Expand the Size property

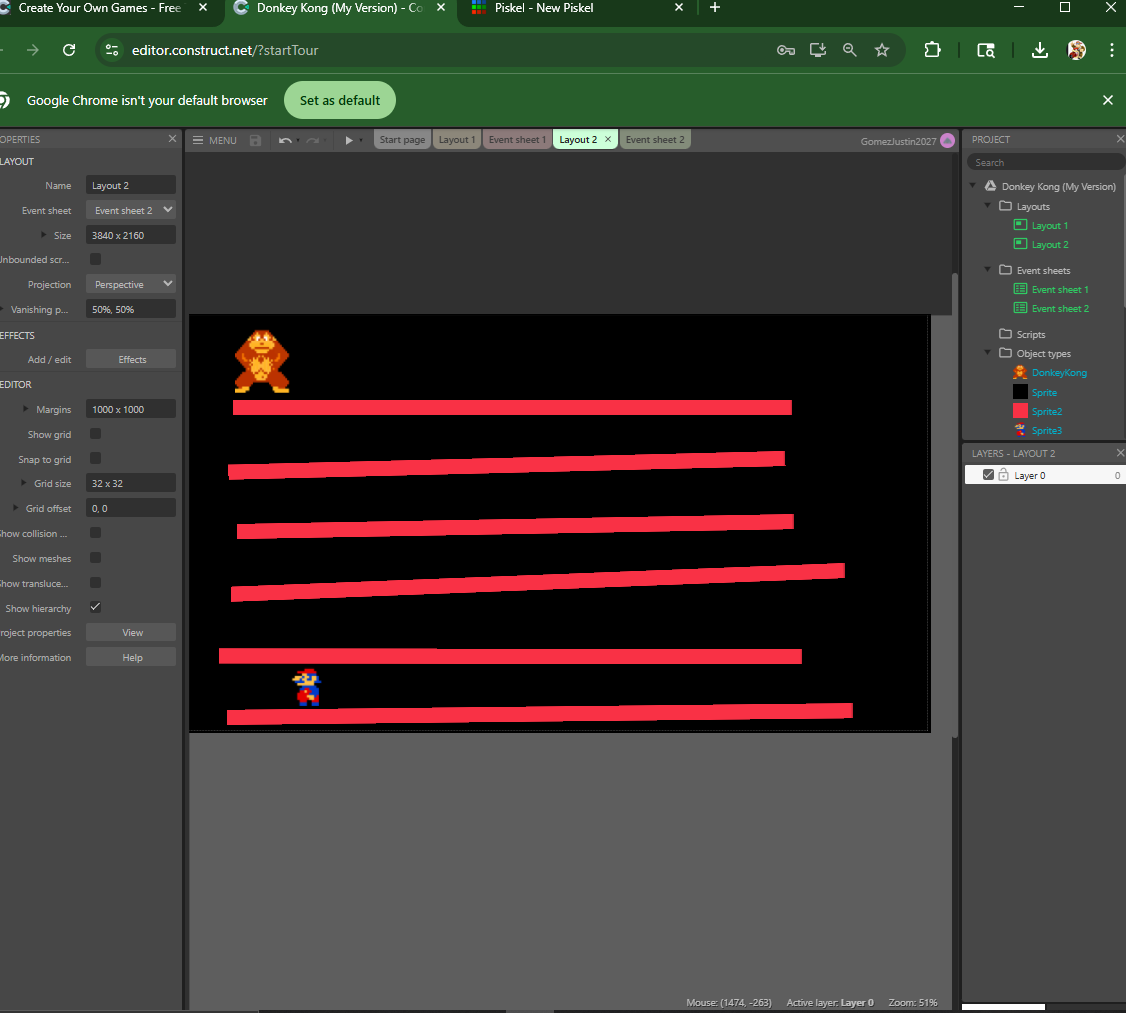click(43, 235)
